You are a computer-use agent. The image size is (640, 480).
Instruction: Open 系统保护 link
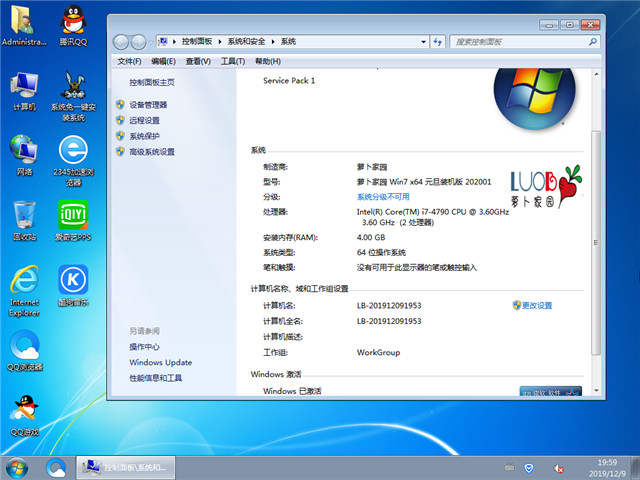pos(144,136)
